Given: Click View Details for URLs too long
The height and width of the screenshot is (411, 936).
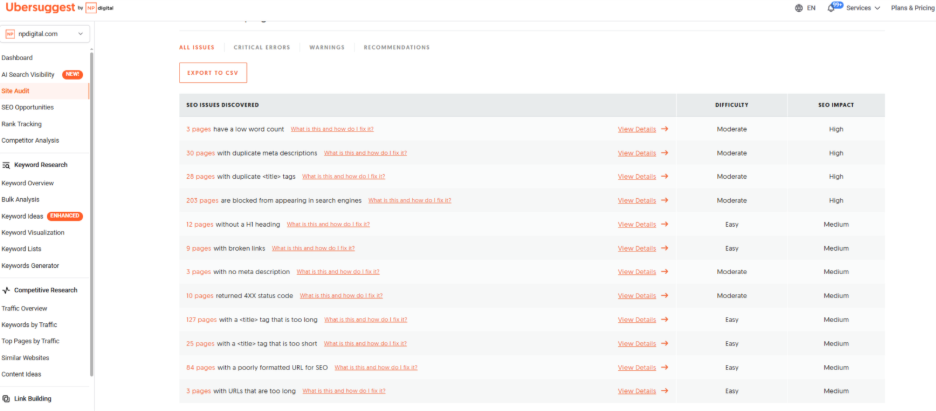Looking at the screenshot, I should 637,391.
